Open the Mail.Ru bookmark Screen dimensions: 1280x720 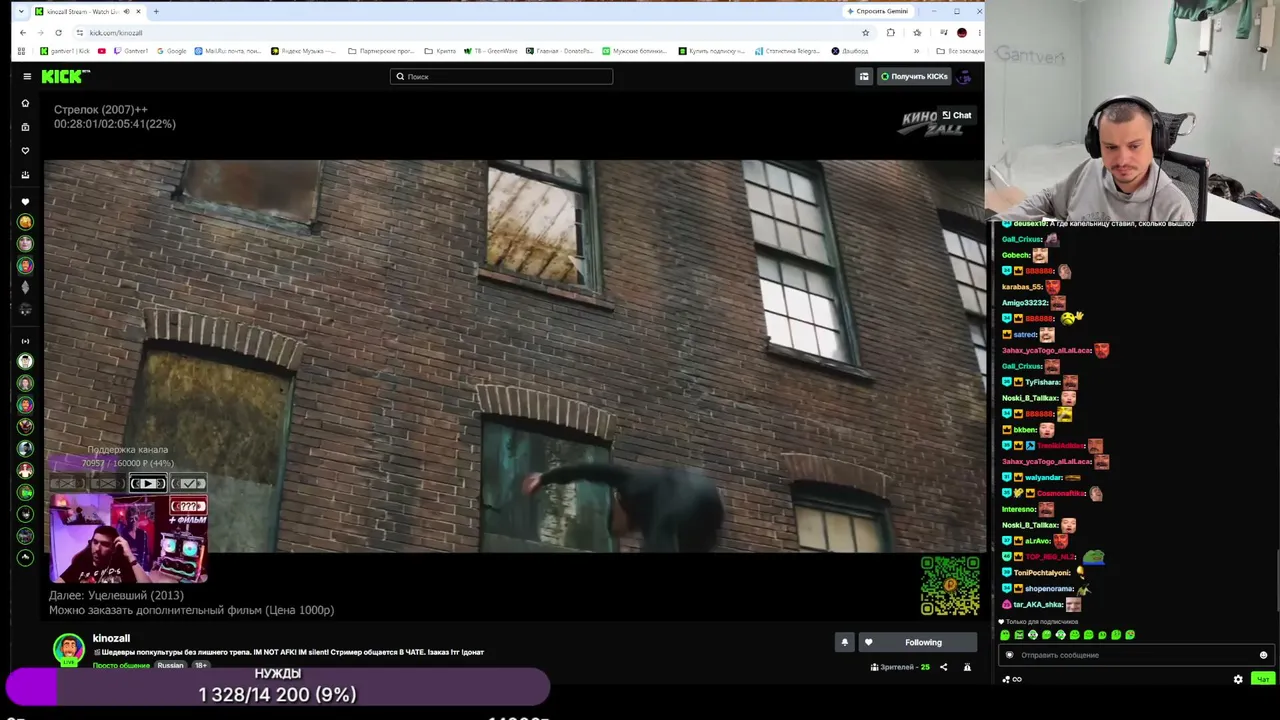click(x=229, y=51)
